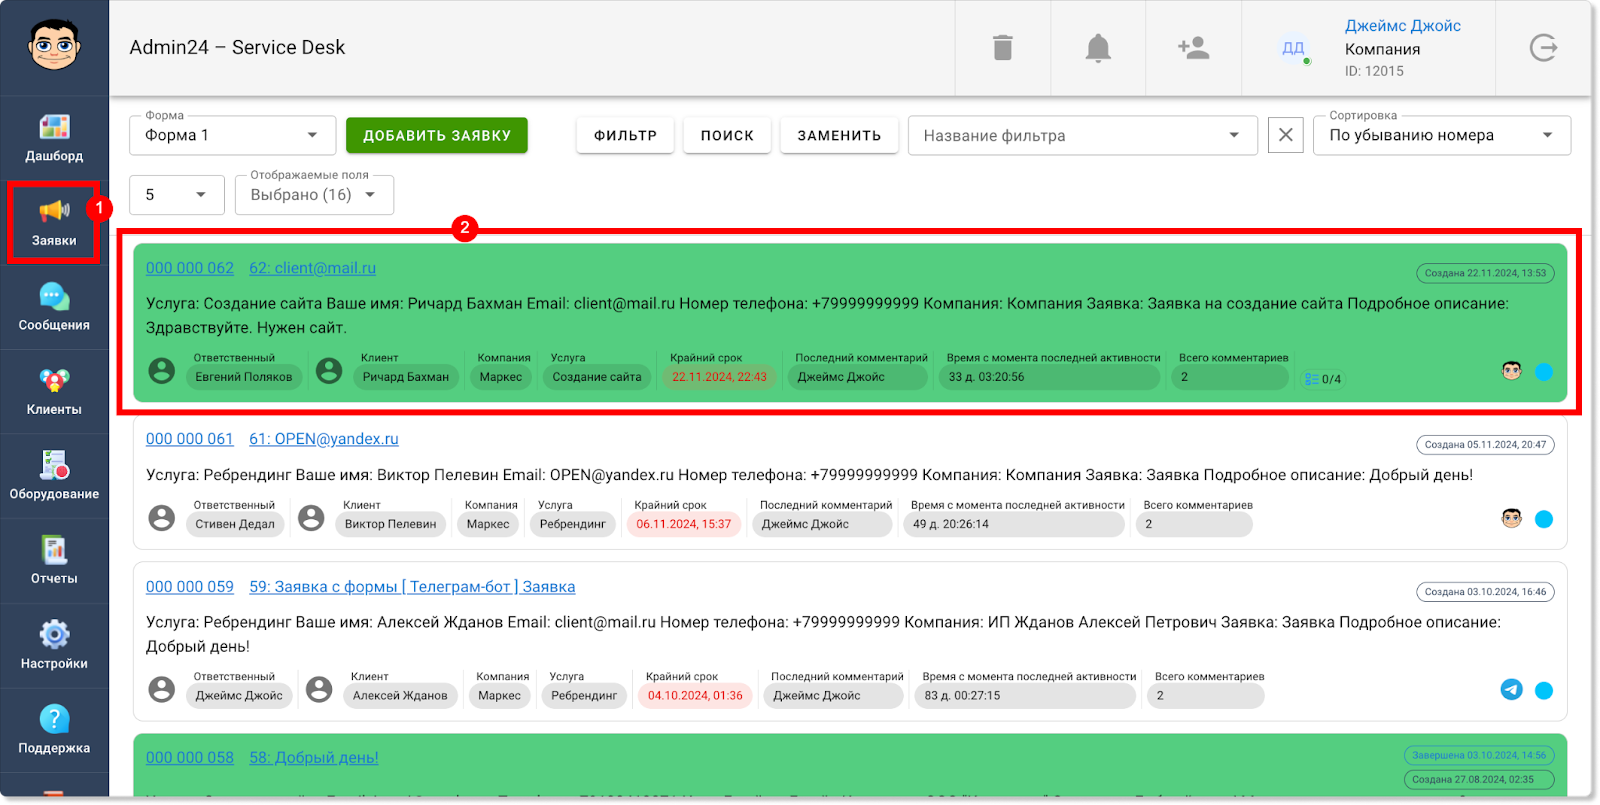This screenshot has height=805, width=1600.
Task: Click the 49 д. 20:26:14 activity time
Action: point(1014,524)
